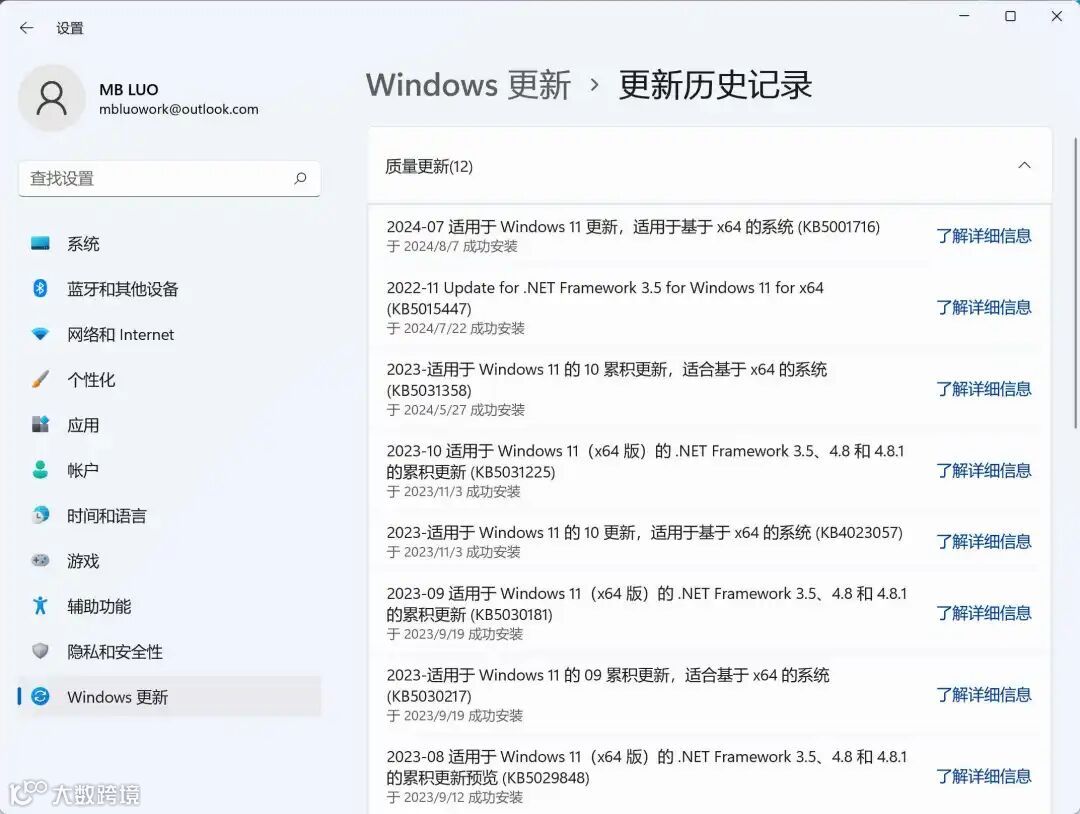Select 应用 in the sidebar
Image resolution: width=1080 pixels, height=814 pixels.
pyautogui.click(x=169, y=425)
